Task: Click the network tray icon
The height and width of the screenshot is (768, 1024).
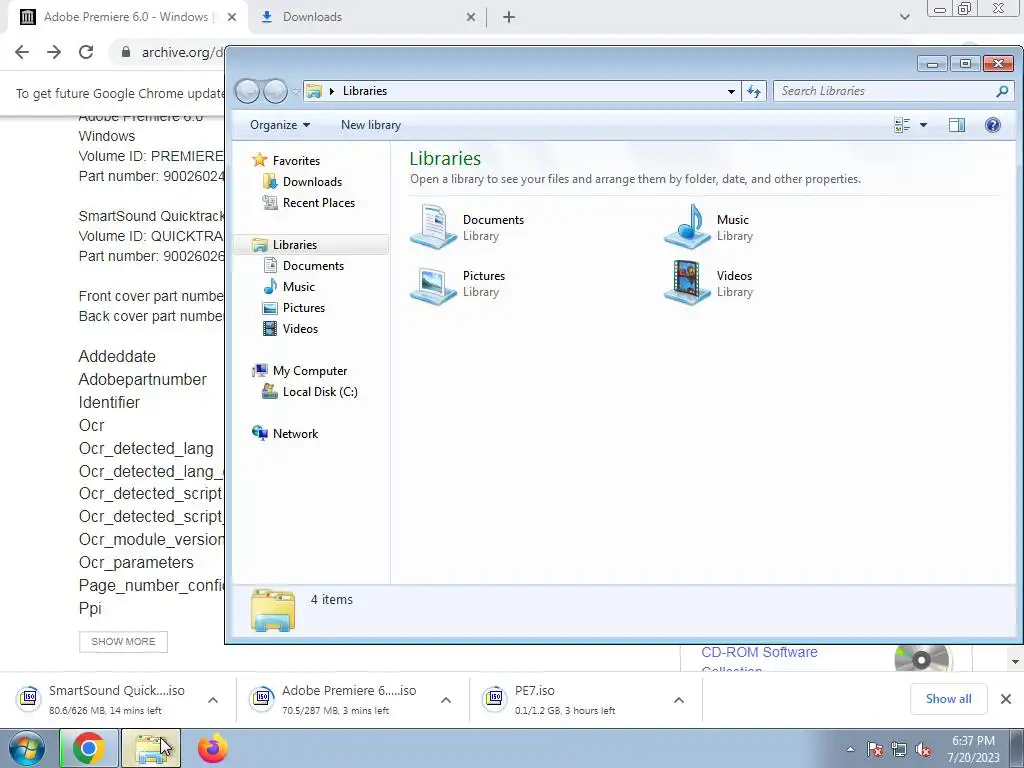Action: click(x=899, y=749)
